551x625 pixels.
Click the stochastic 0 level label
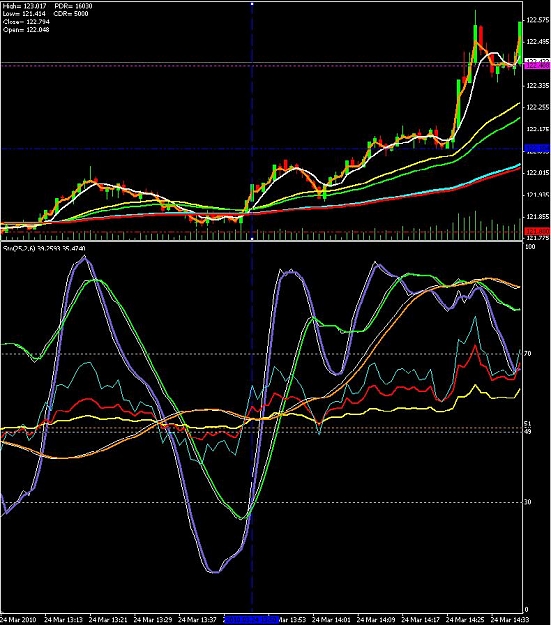(x=526, y=609)
